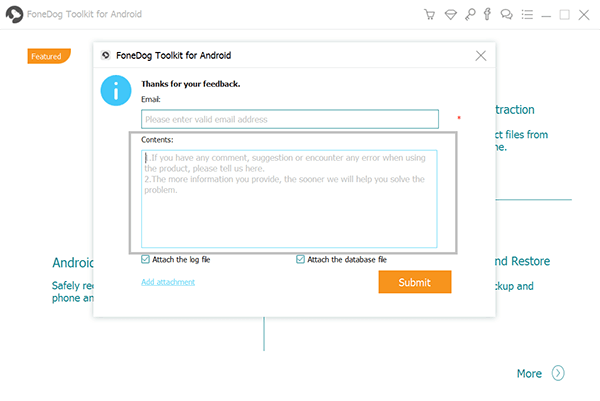This screenshot has height=401, width=600.
Task: Click the 'Email:' label
Action: coord(151,99)
